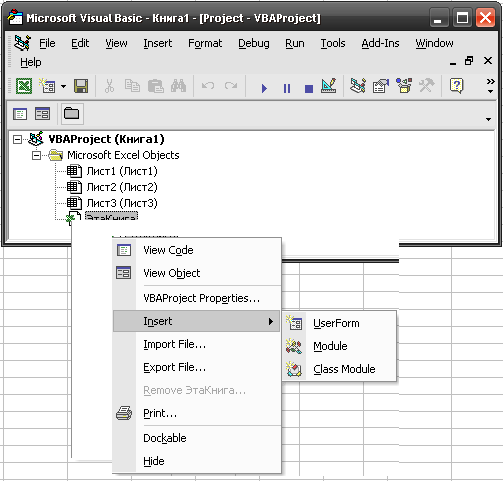Choose Hide from context menu

(197, 461)
